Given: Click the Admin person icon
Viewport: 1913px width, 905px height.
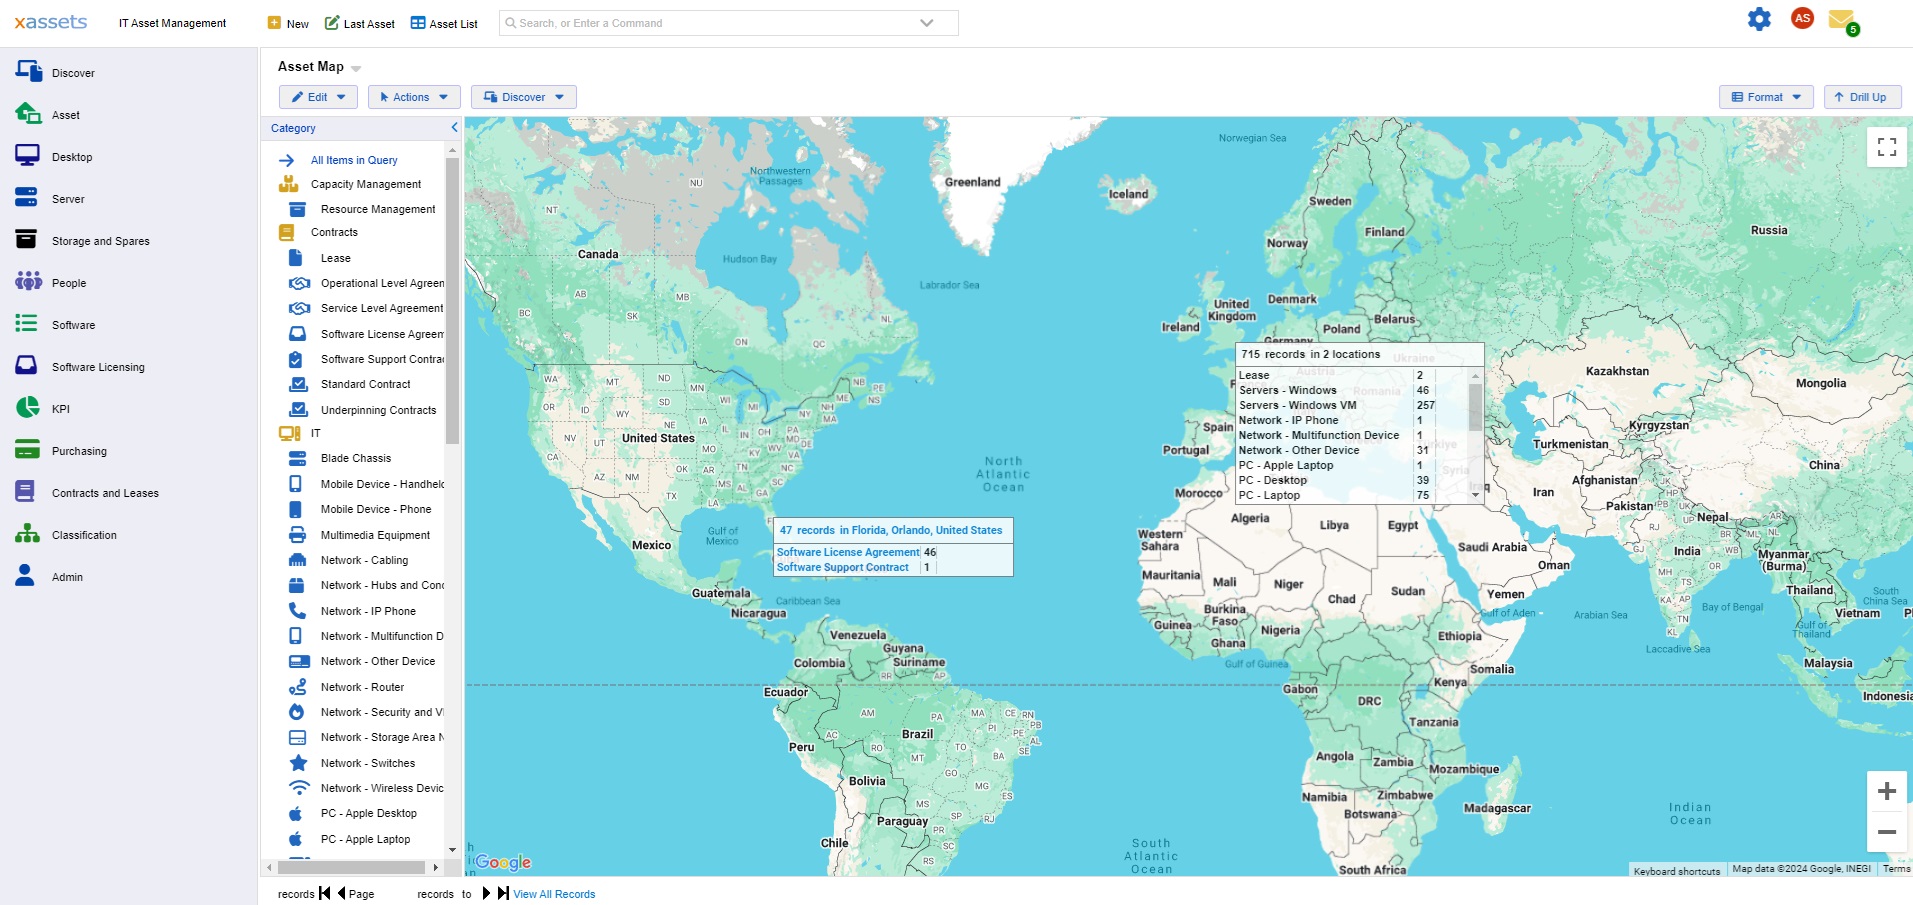Looking at the screenshot, I should 25,575.
